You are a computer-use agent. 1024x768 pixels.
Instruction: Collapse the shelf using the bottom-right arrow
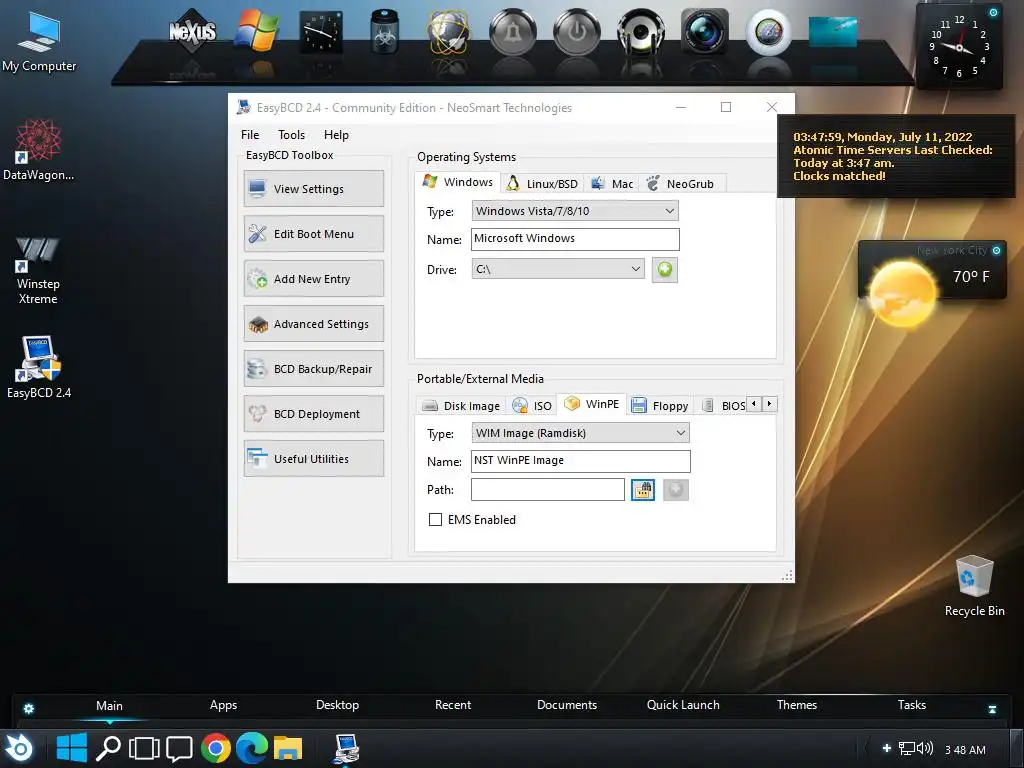tap(992, 709)
